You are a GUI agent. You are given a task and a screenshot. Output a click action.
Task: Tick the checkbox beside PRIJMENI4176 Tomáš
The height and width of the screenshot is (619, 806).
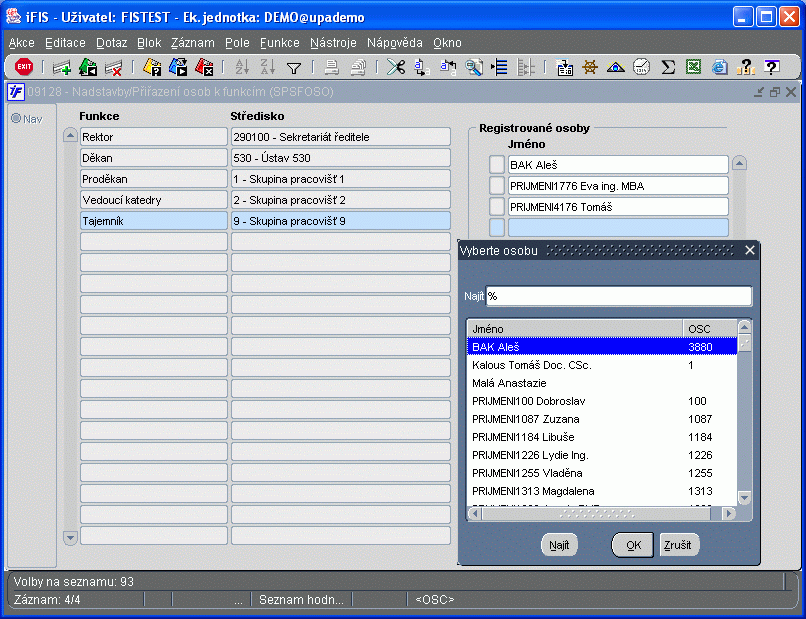tap(497, 207)
